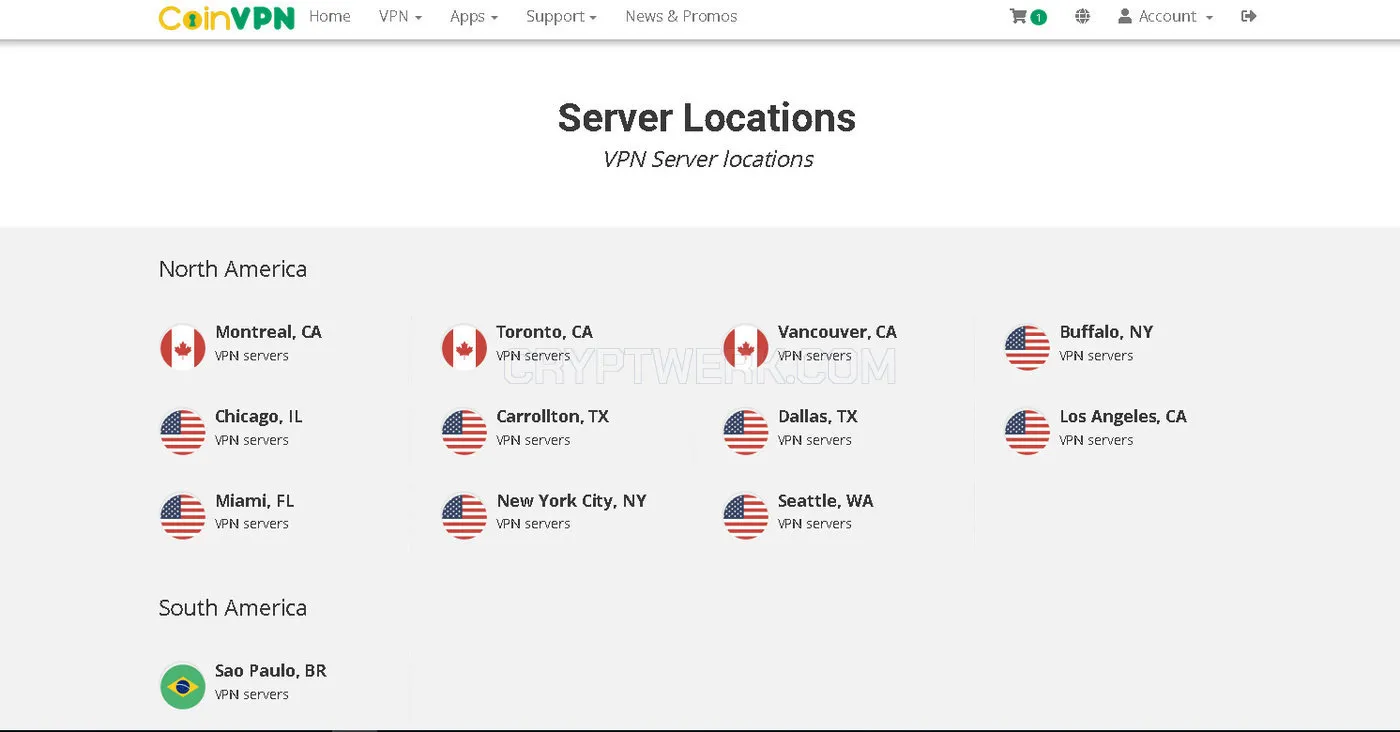Click the New York City flag icon
Screen dimensions: 1400x732
tap(464, 516)
